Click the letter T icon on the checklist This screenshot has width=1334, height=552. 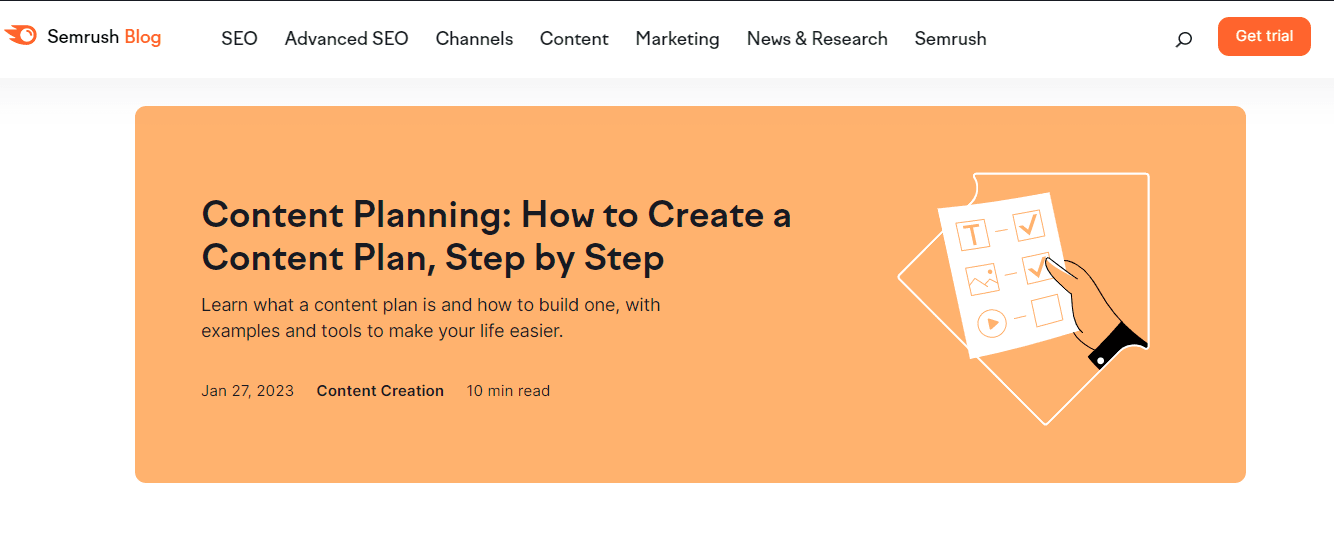pyautogui.click(x=972, y=235)
